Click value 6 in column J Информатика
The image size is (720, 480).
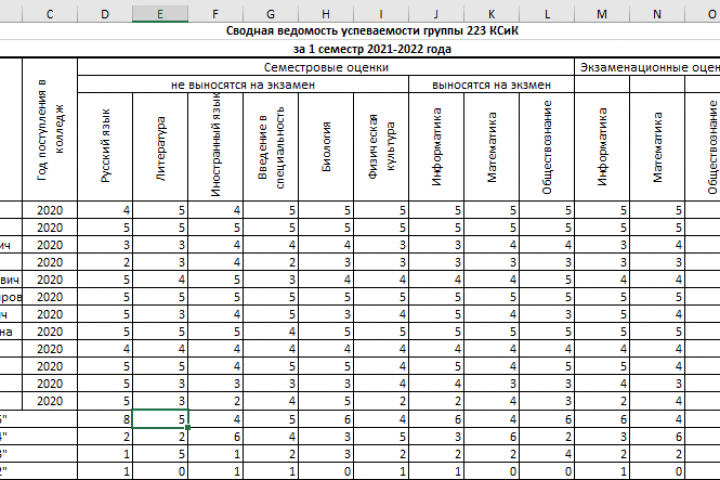(436, 419)
